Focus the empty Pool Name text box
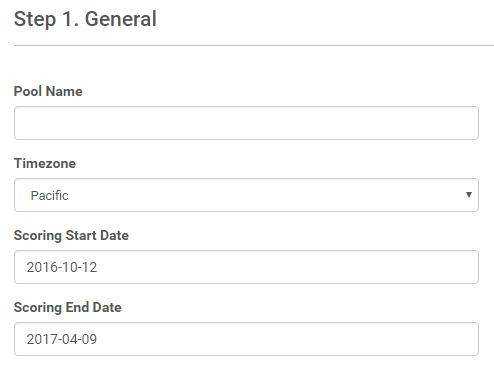 coord(246,123)
